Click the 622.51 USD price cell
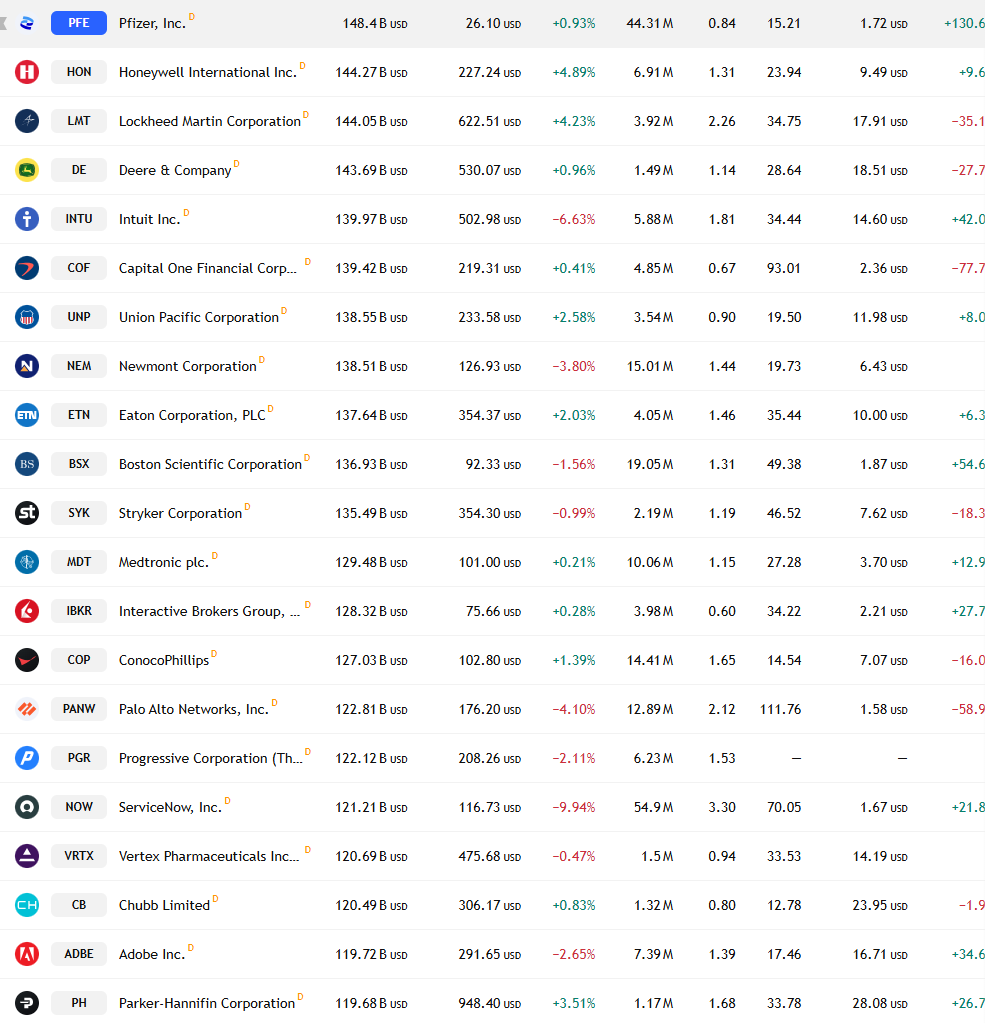Image resolution: width=985 pixels, height=1023 pixels. 489,121
